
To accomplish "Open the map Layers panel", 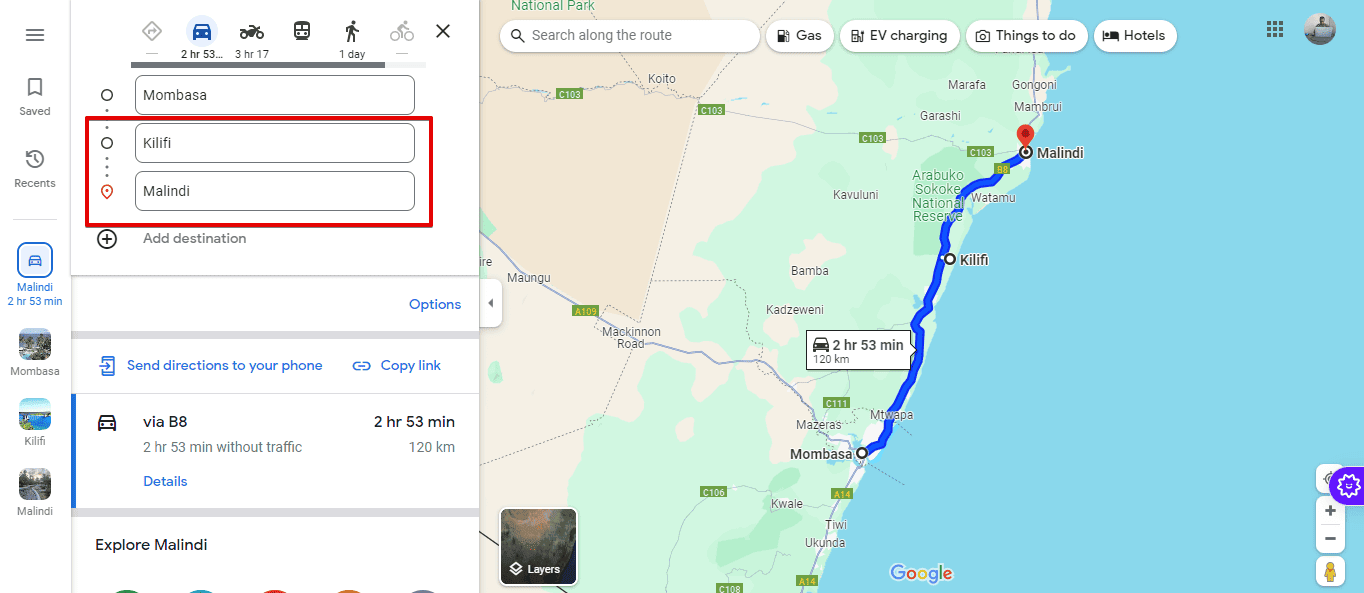I will click(538, 546).
